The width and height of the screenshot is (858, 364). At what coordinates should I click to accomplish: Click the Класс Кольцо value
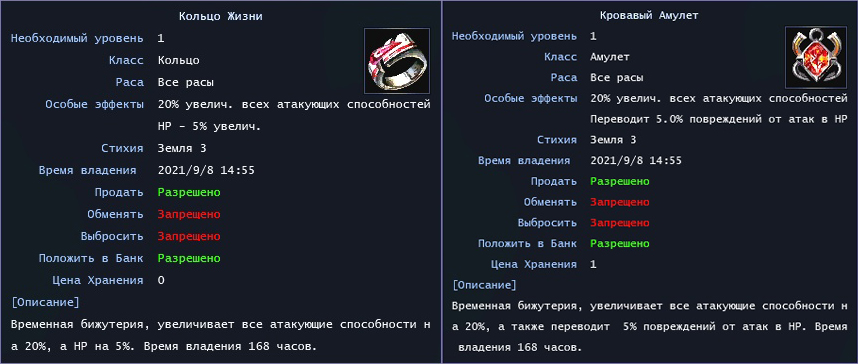tap(178, 60)
